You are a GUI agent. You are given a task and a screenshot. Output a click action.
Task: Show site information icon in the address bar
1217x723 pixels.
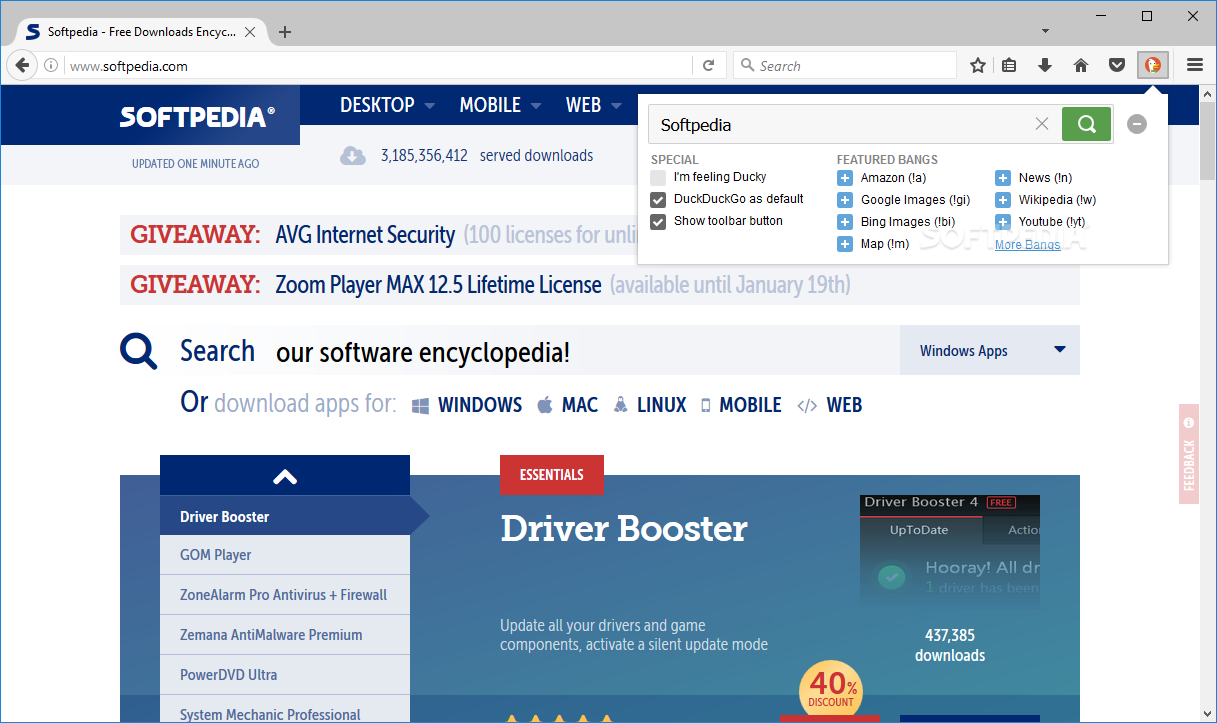pos(51,66)
